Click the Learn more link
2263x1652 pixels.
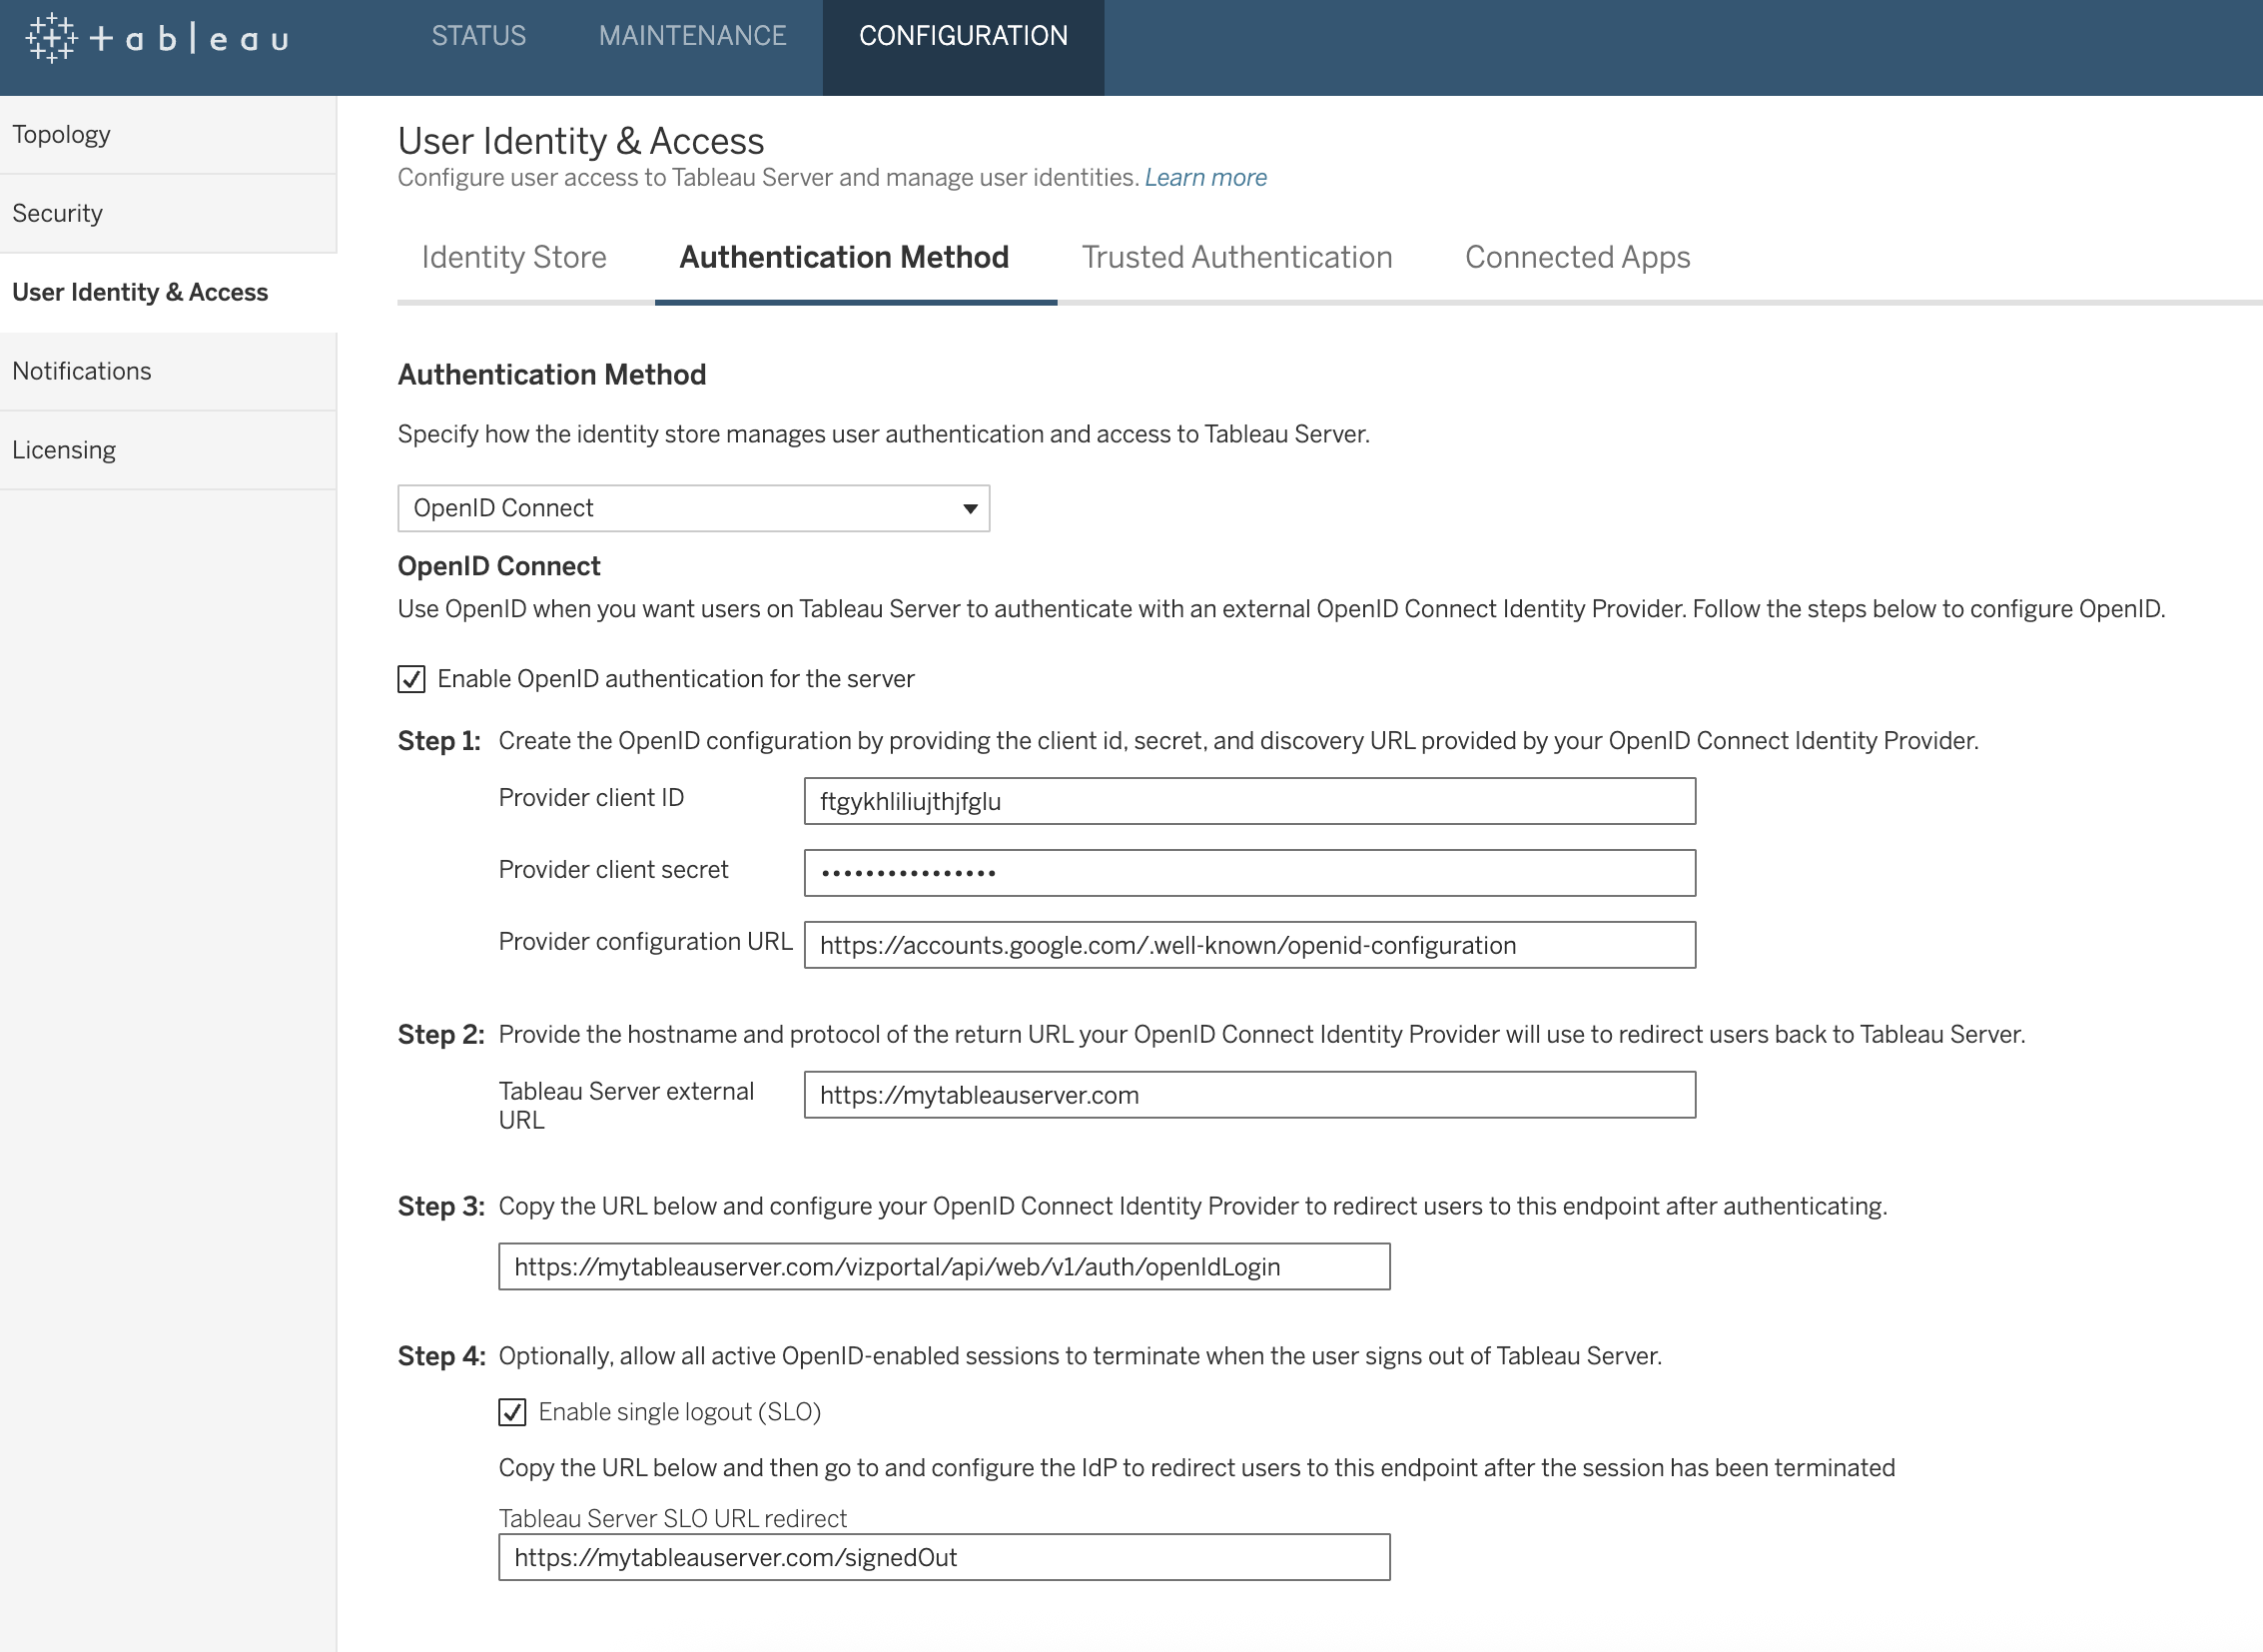point(1205,178)
